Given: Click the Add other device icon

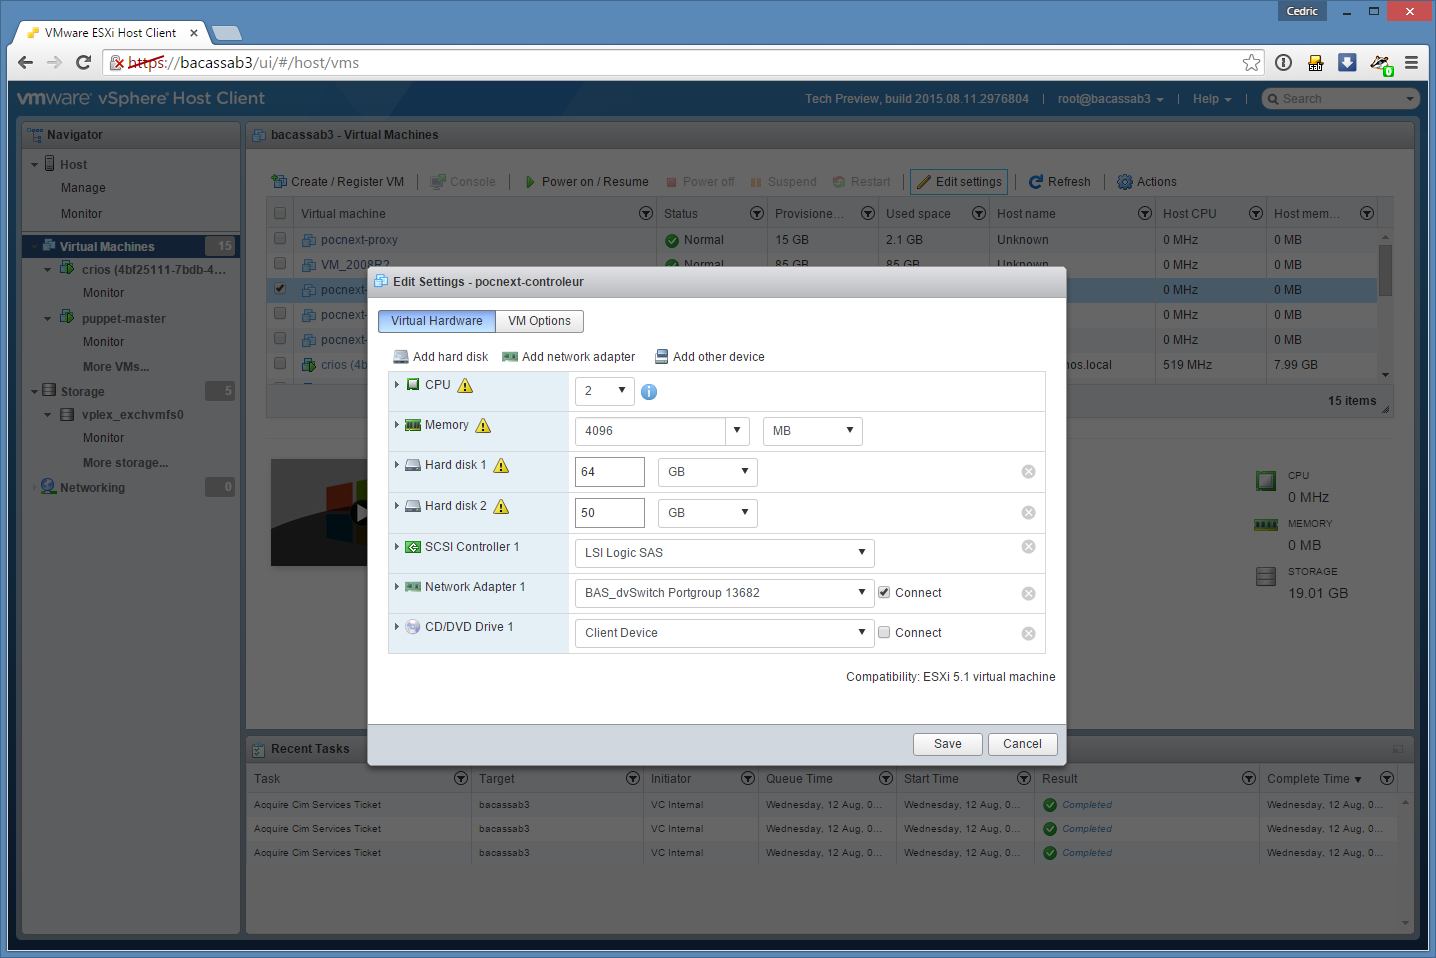Looking at the screenshot, I should coord(661,357).
